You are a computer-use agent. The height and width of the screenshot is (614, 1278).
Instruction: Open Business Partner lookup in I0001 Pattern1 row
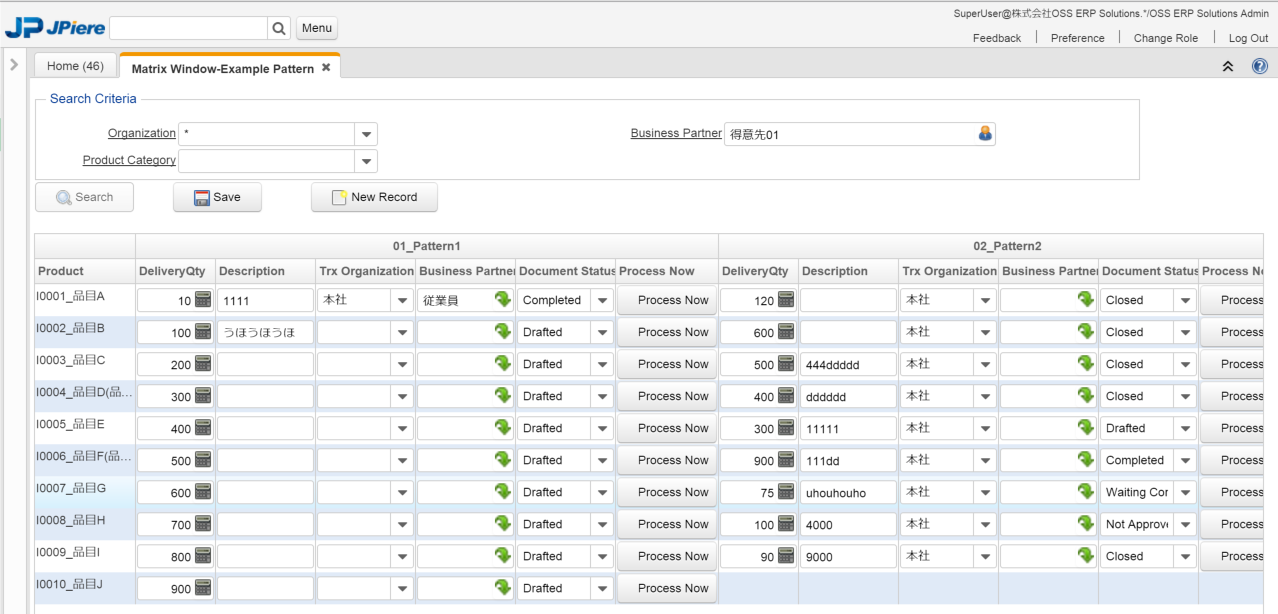(503, 299)
